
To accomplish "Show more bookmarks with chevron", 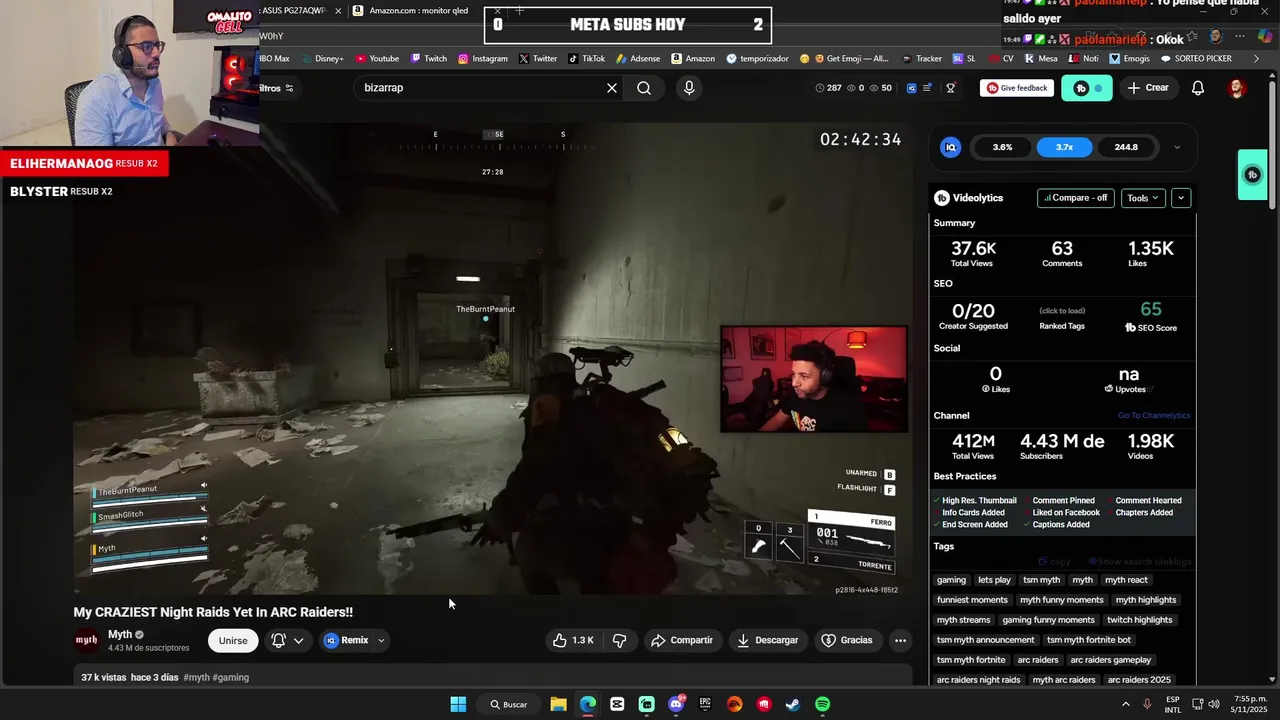I will pos(1257,59).
